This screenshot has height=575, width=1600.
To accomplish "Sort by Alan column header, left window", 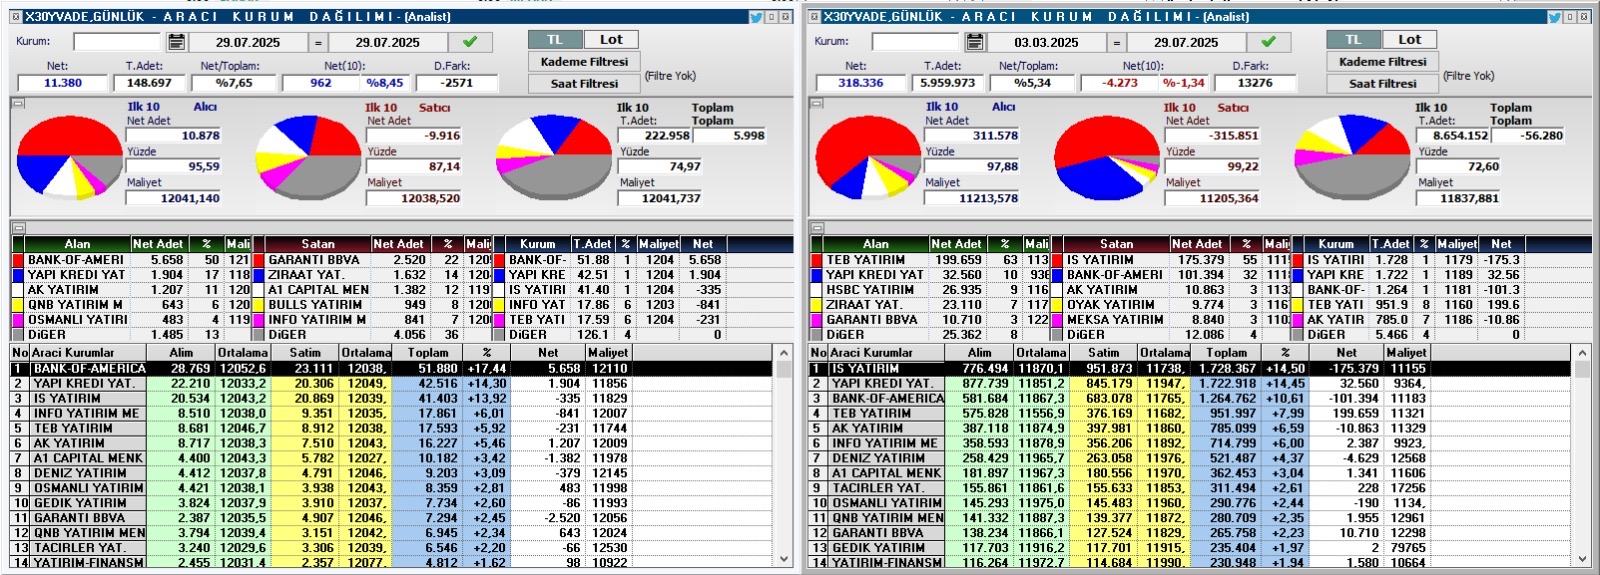I will 77,244.
